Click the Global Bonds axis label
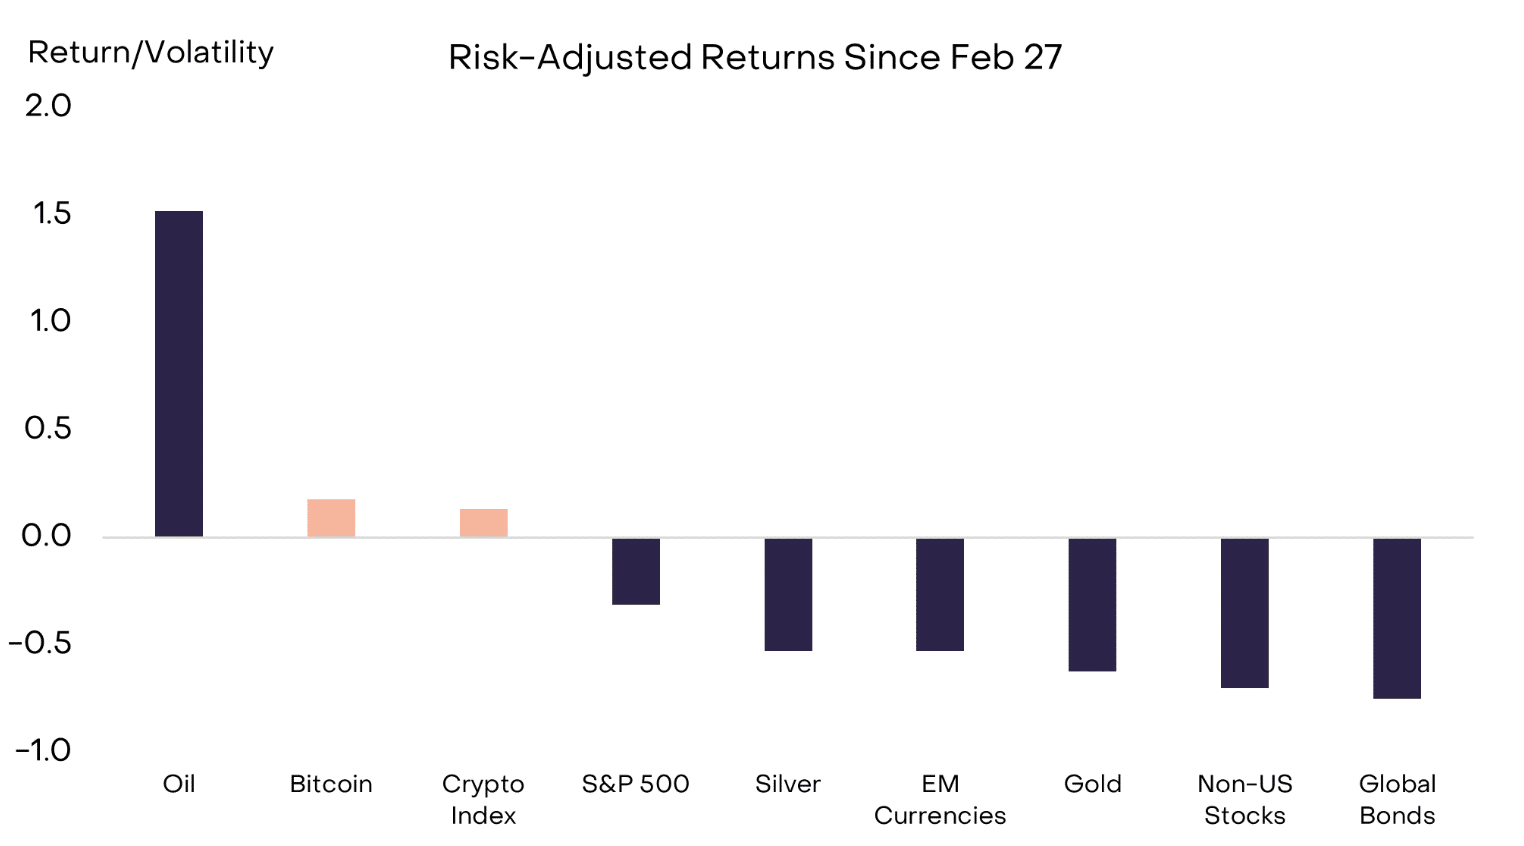Image resolution: width=1524 pixels, height=846 pixels. [x=1397, y=800]
